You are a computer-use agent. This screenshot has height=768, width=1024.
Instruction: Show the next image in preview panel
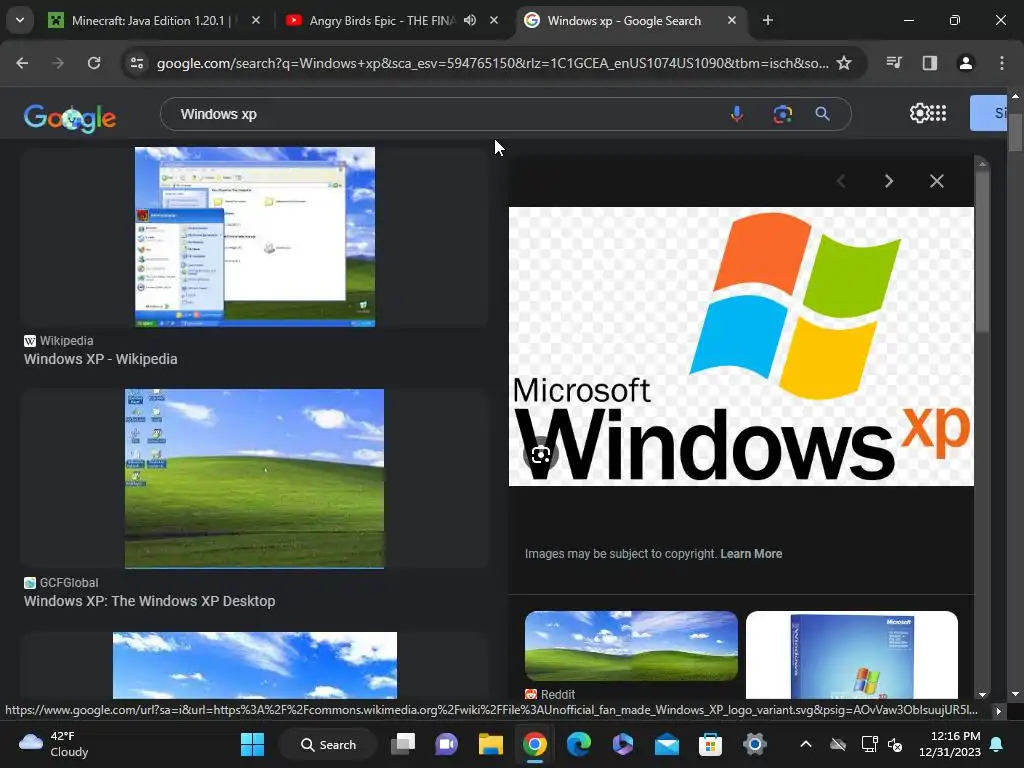(x=888, y=181)
